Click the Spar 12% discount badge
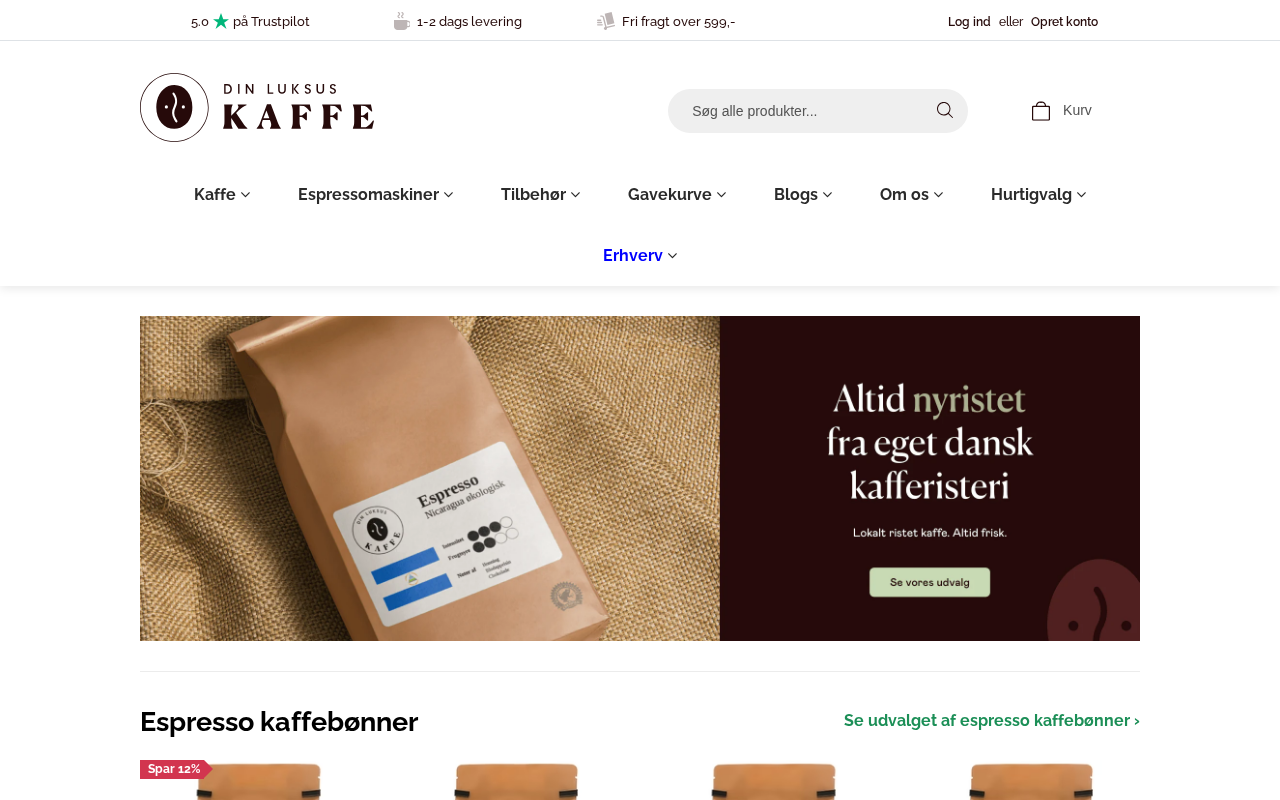1280x800 pixels. click(x=175, y=769)
